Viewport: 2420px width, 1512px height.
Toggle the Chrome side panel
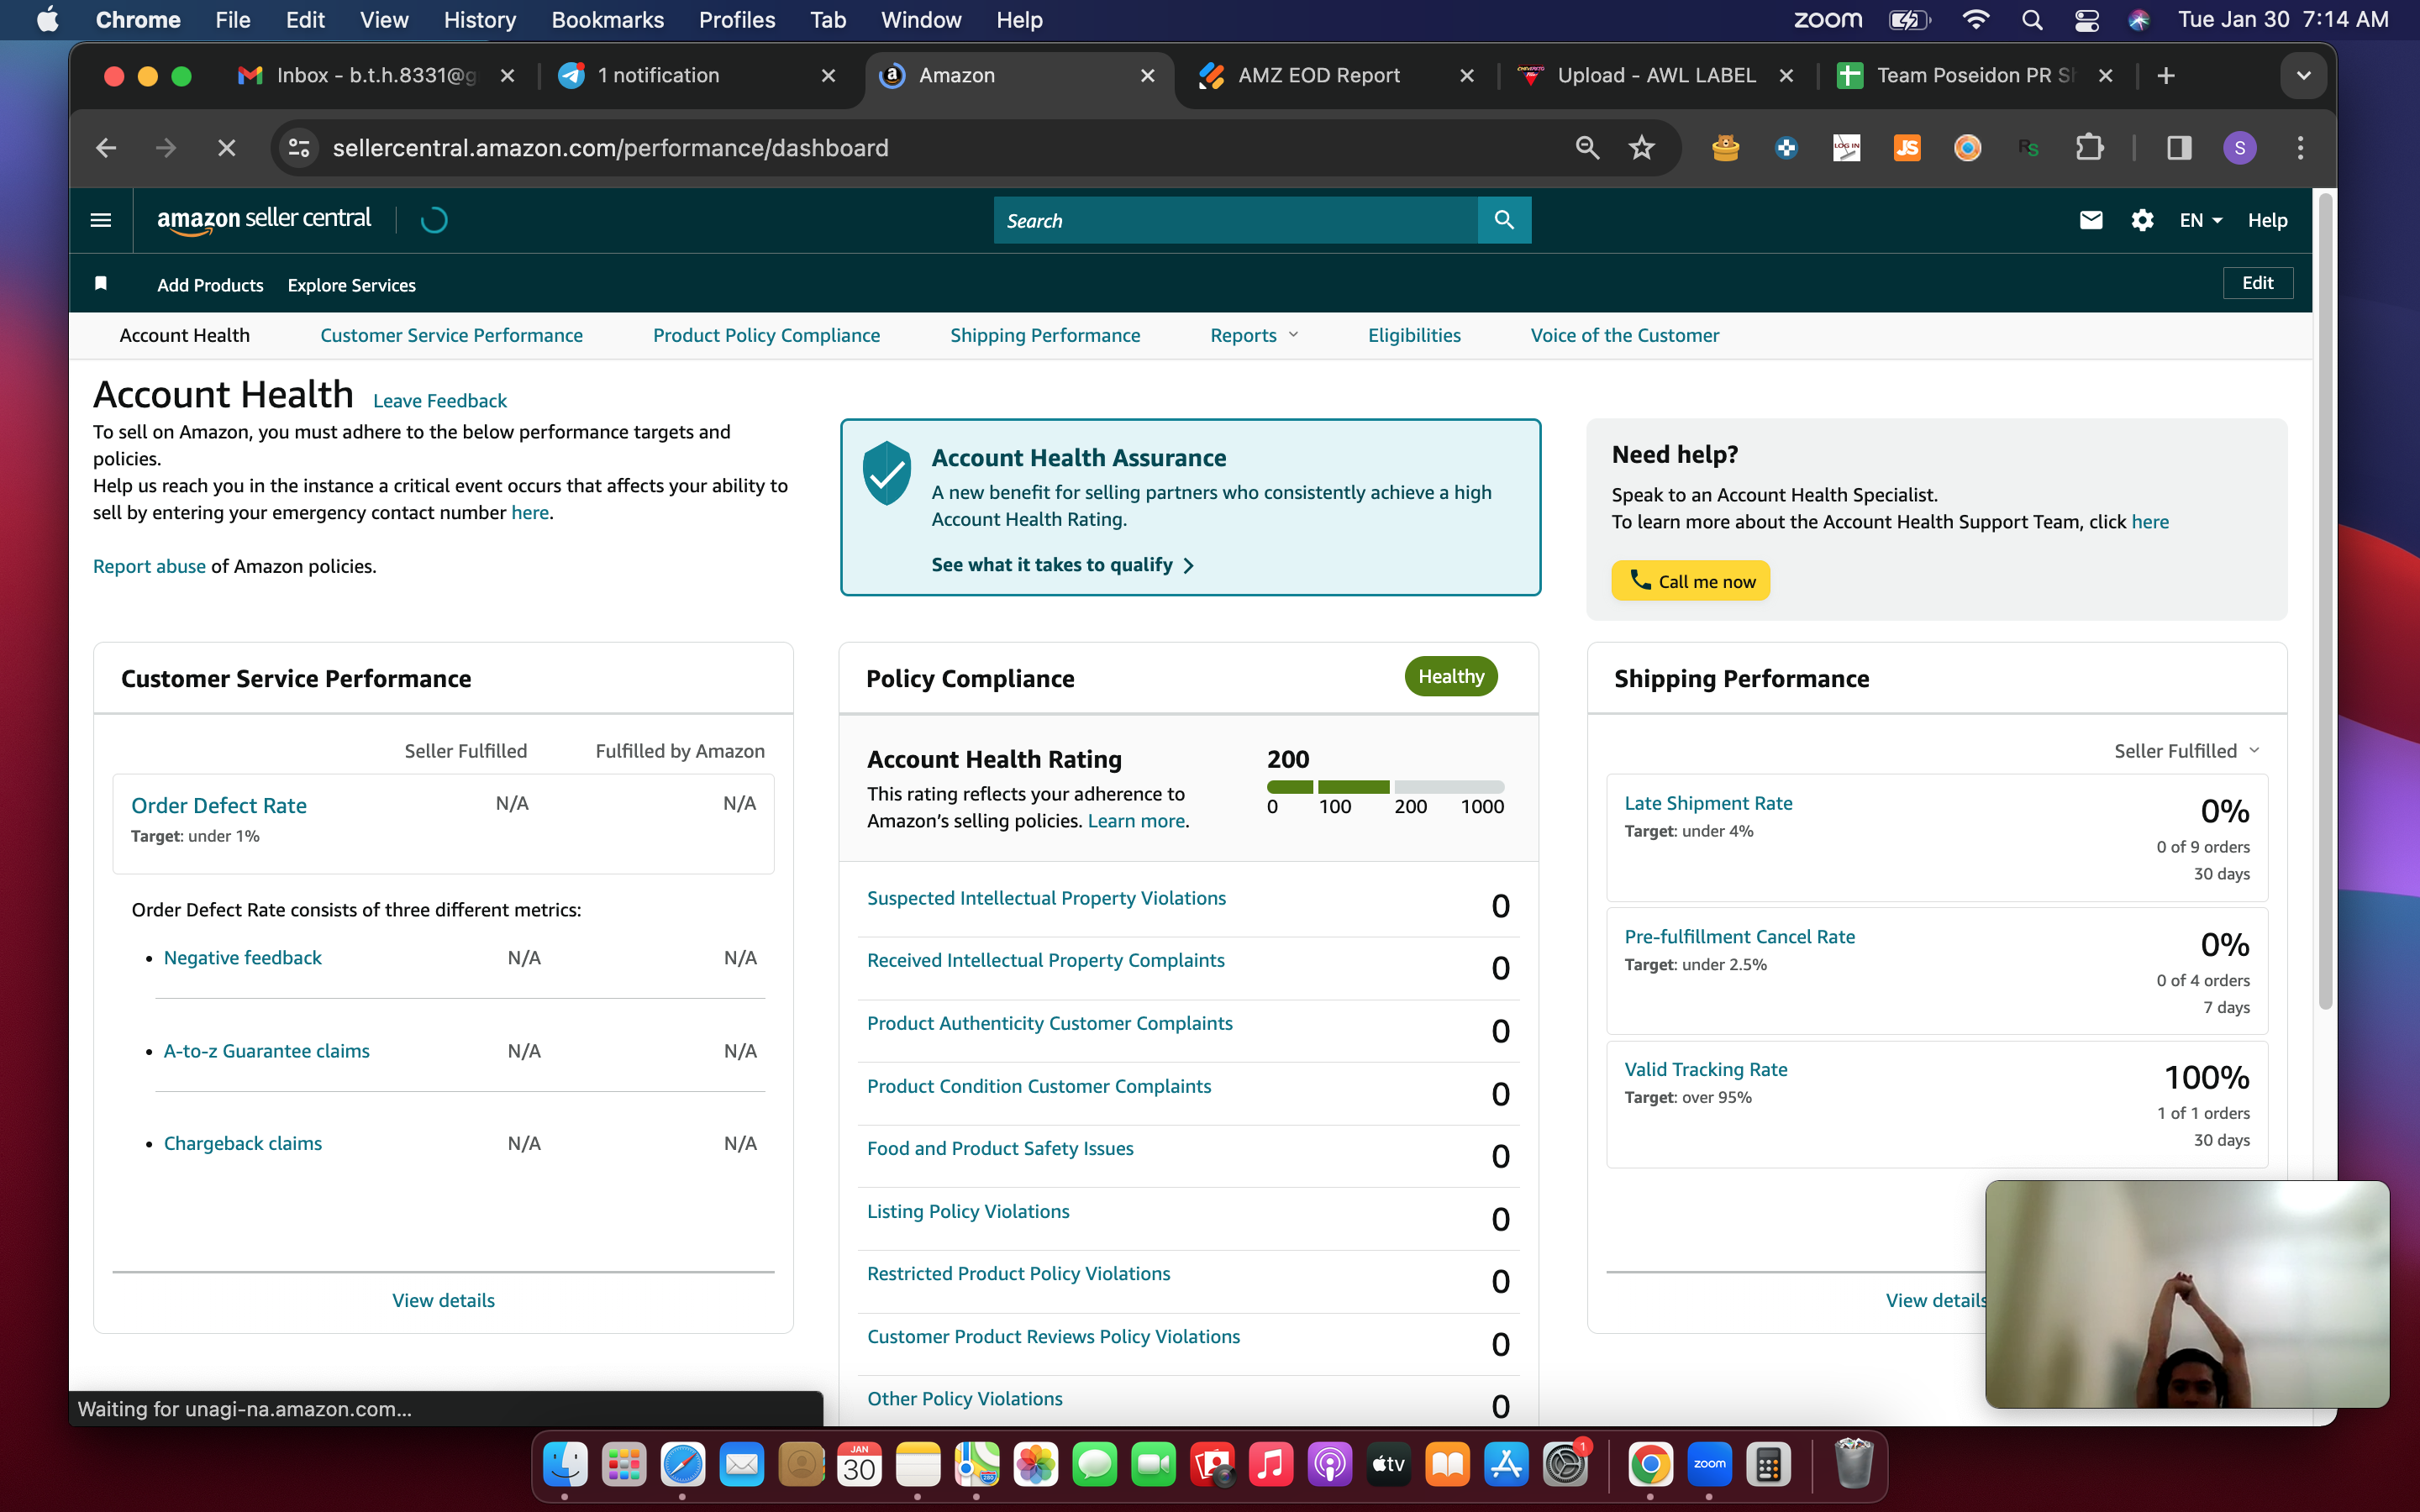2180,148
